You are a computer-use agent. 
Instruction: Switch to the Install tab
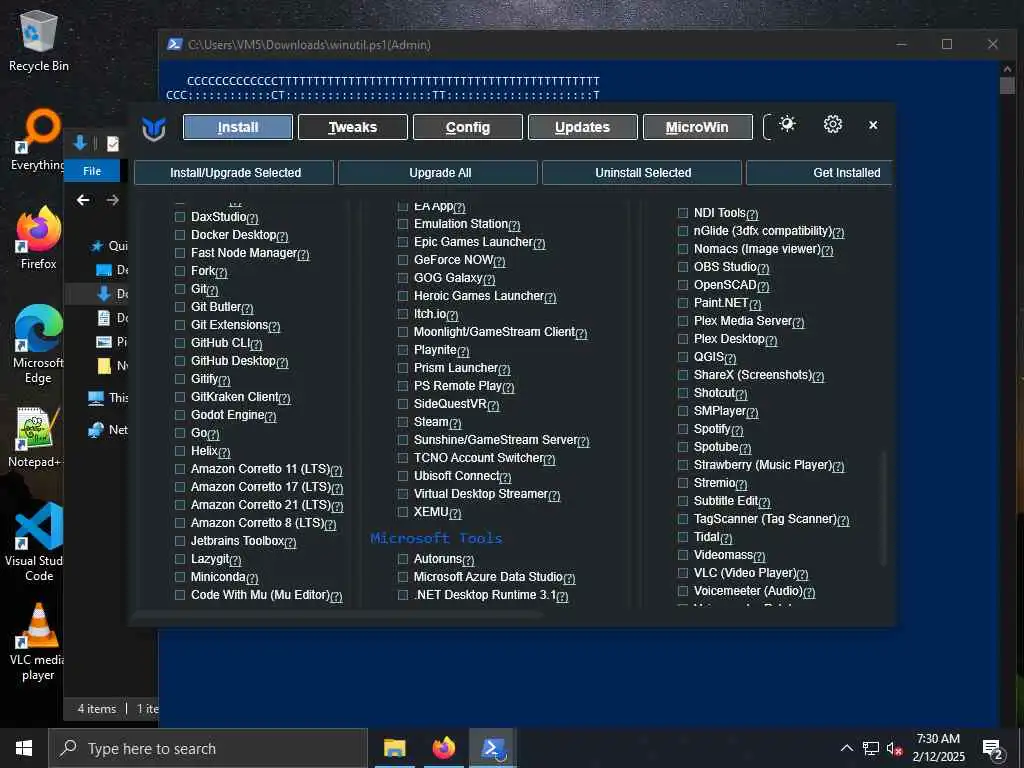(238, 127)
